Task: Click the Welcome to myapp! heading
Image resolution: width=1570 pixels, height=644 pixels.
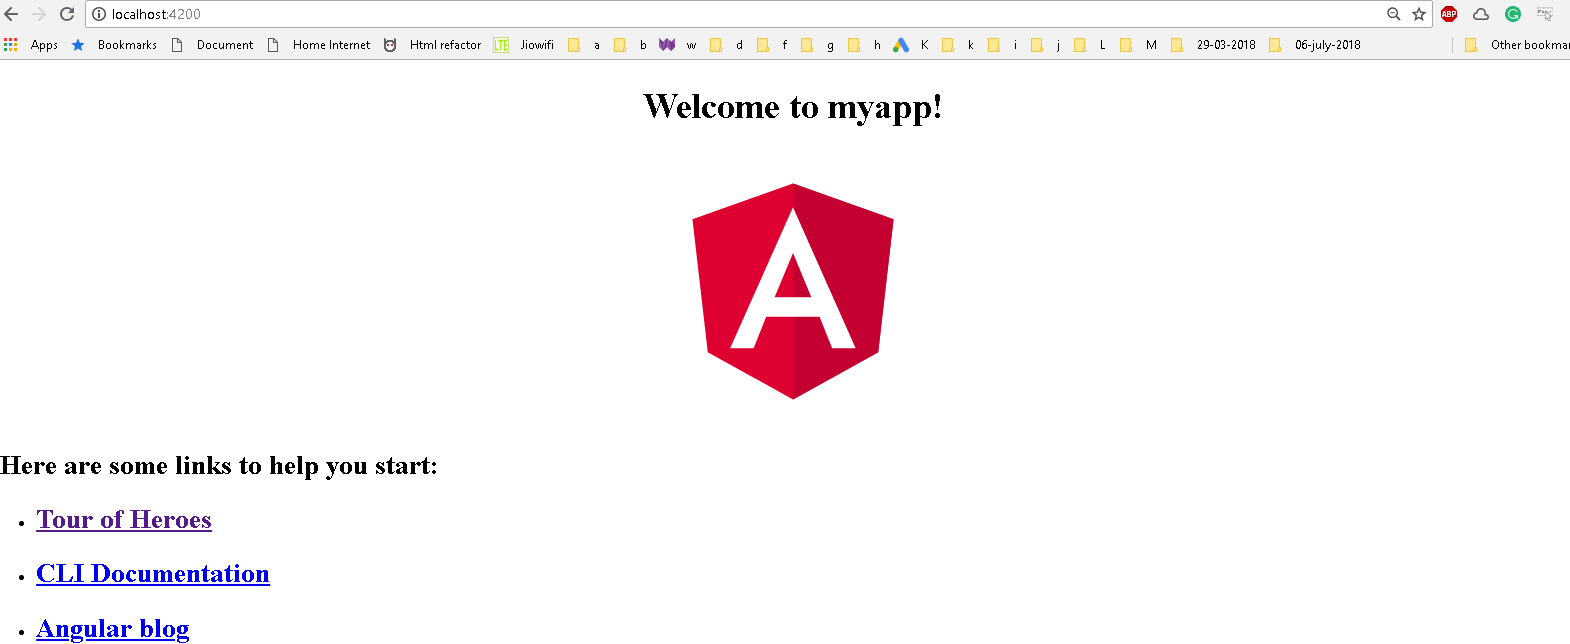Action: [x=793, y=106]
